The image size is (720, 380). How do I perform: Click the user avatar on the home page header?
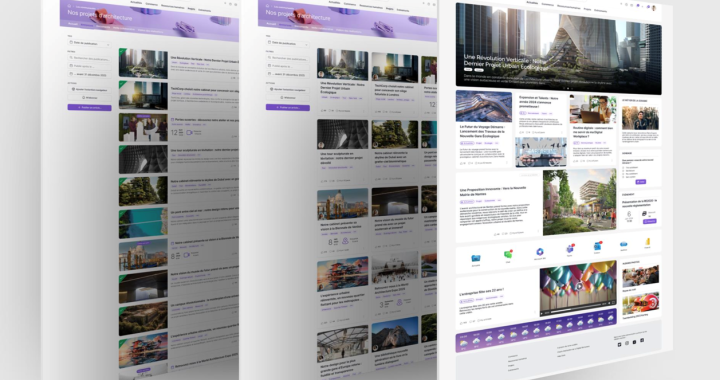coord(654,8)
